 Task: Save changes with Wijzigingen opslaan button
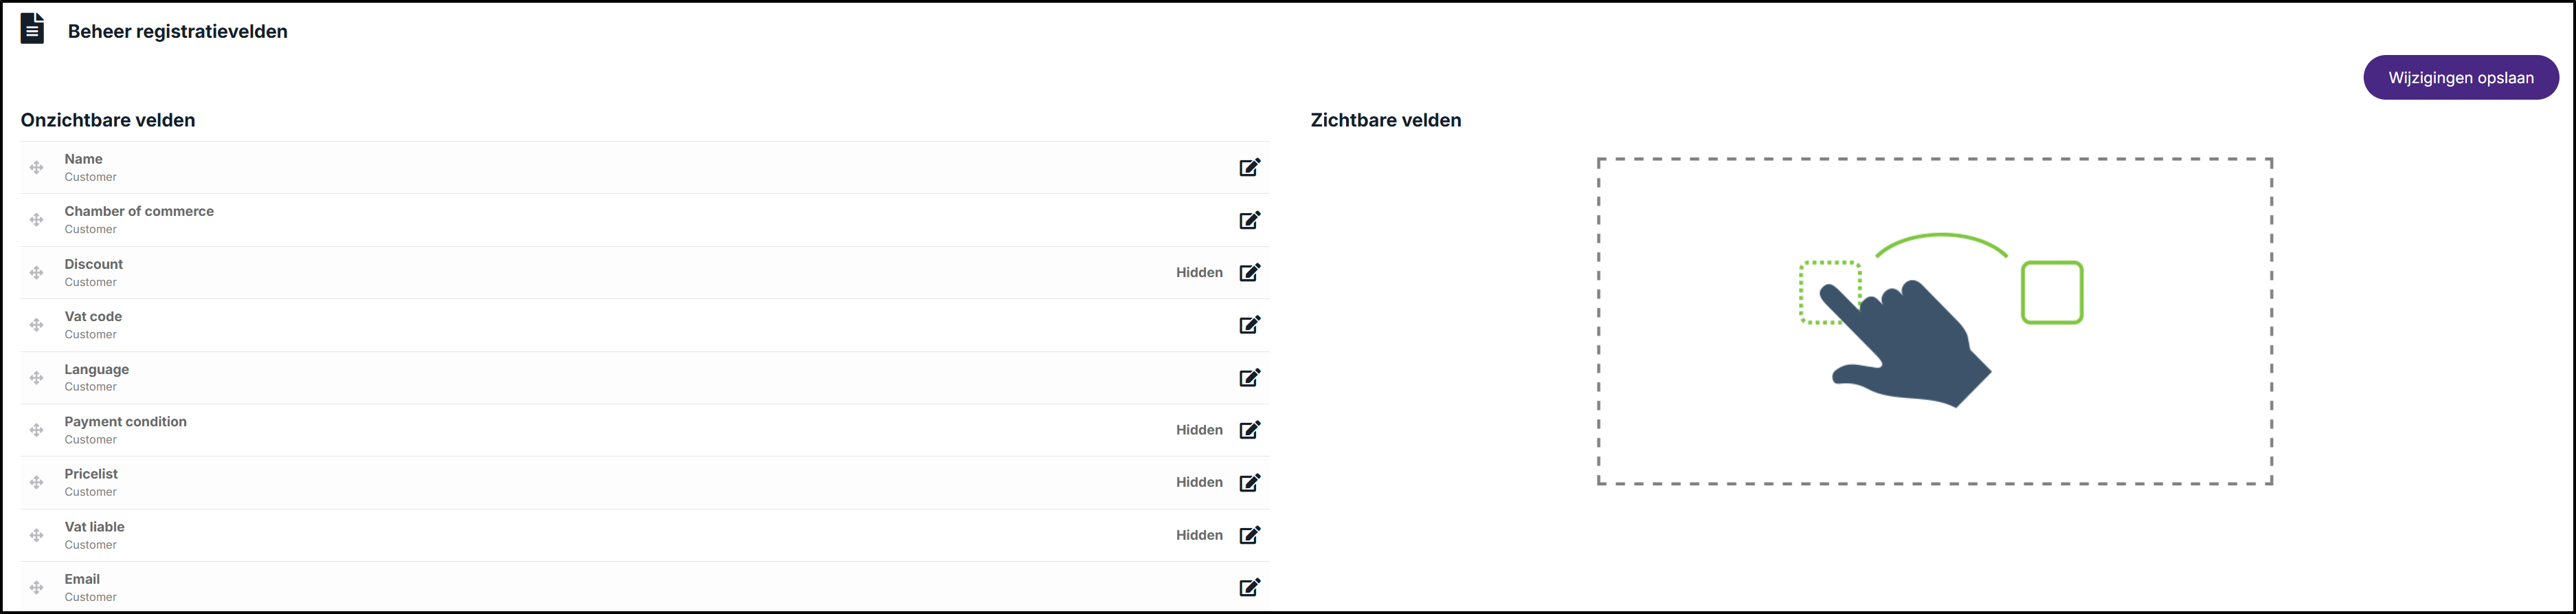pos(2460,77)
